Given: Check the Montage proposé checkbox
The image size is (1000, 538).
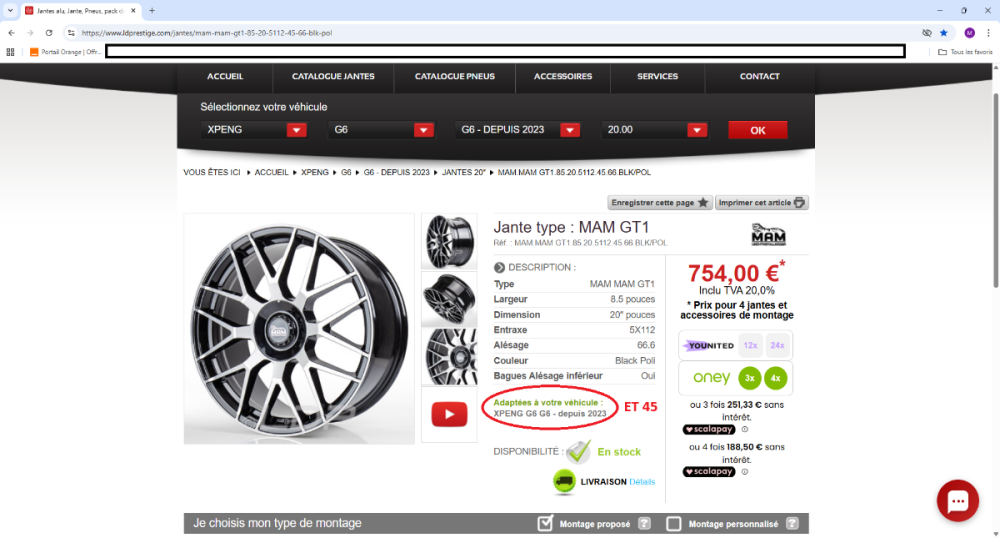Looking at the screenshot, I should 545,523.
